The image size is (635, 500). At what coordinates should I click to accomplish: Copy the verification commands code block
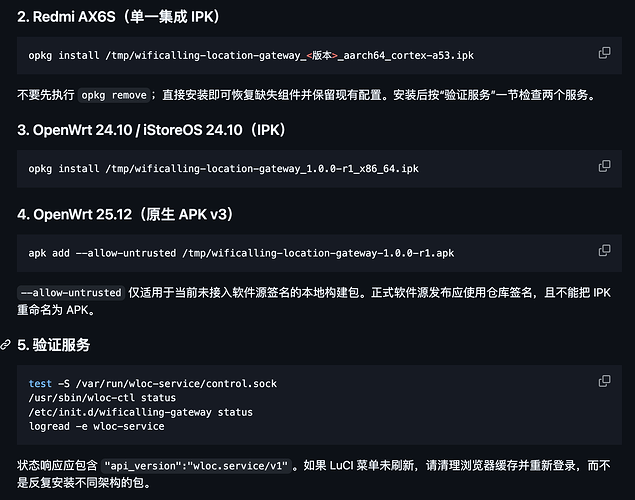604,381
